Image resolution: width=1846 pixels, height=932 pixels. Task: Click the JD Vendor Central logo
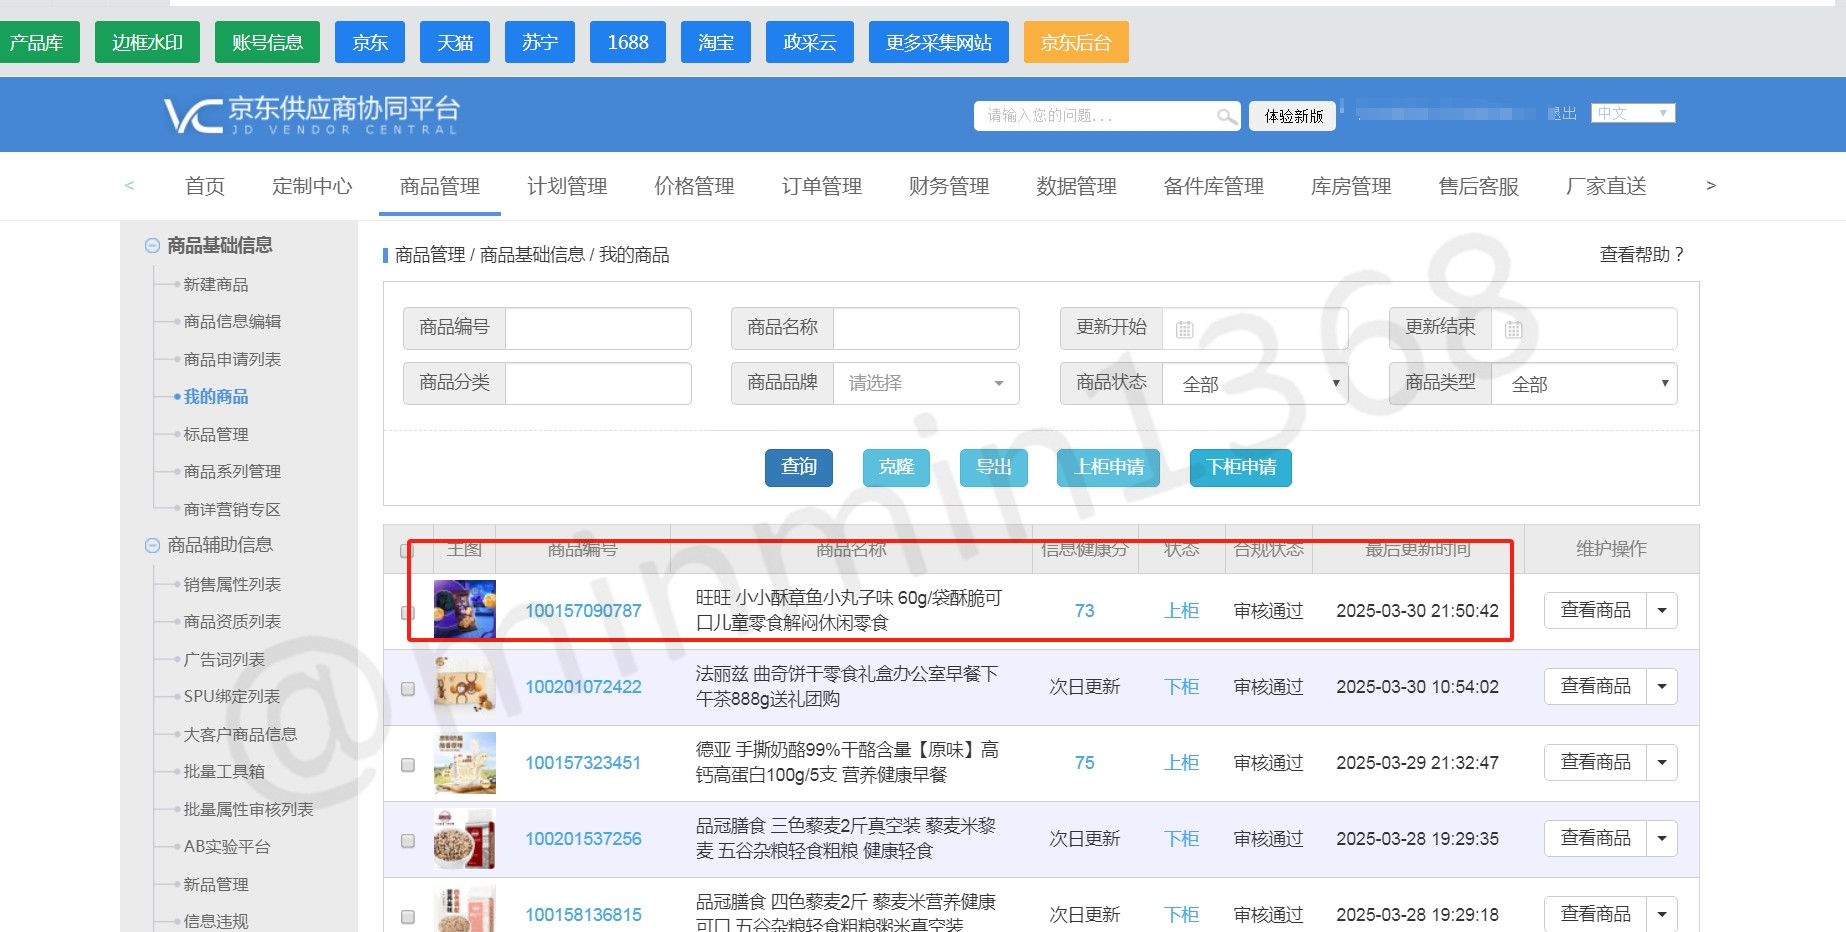click(x=311, y=115)
